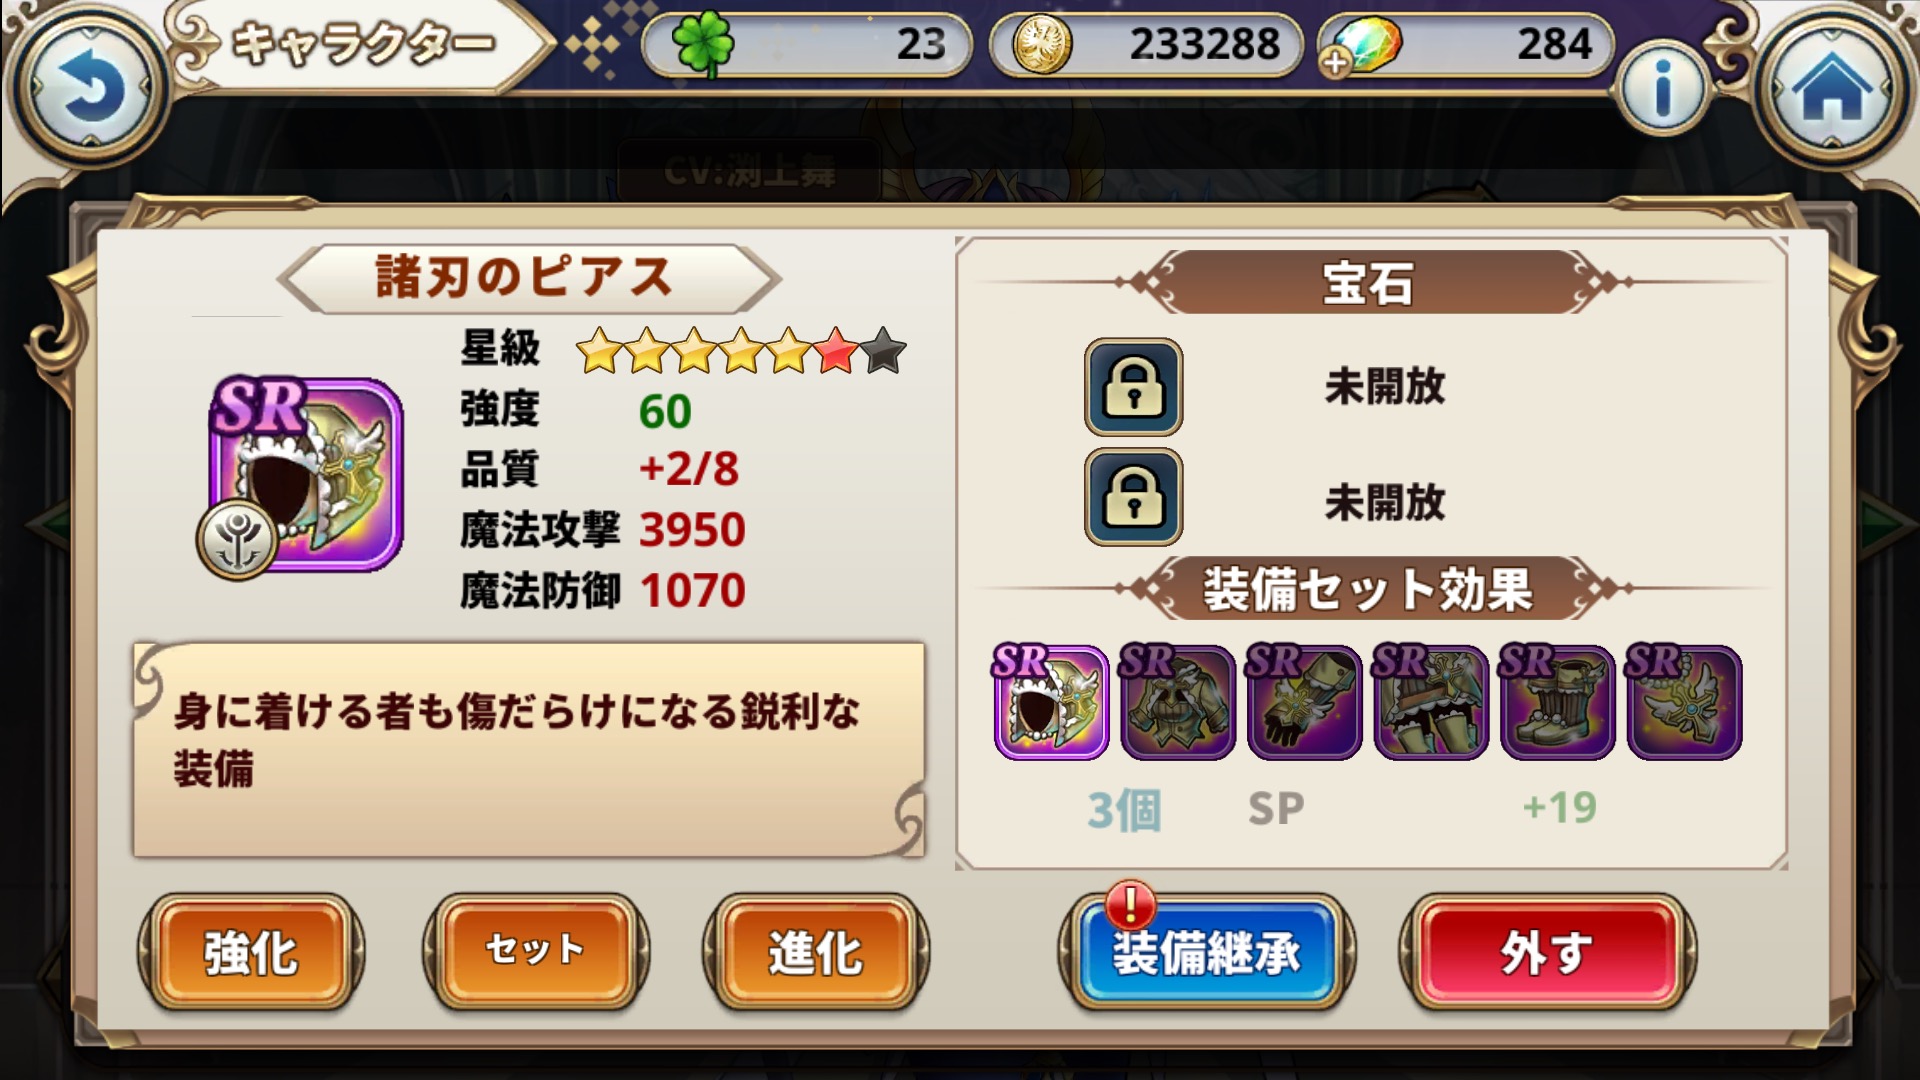Select the gloves set piece icon
This screenshot has height=1080, width=1920.
point(1303,702)
